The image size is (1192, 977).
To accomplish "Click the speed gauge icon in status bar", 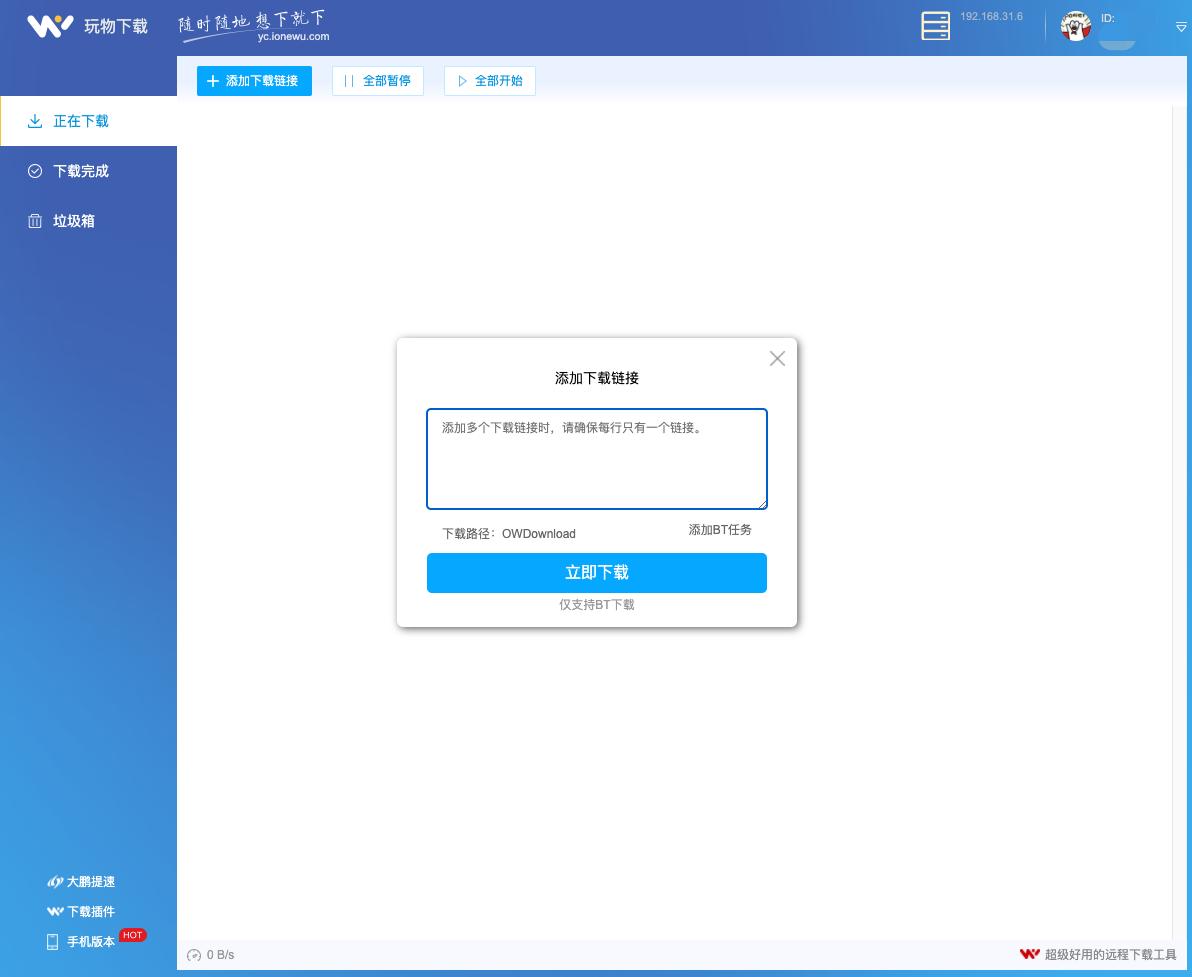I will (x=194, y=955).
